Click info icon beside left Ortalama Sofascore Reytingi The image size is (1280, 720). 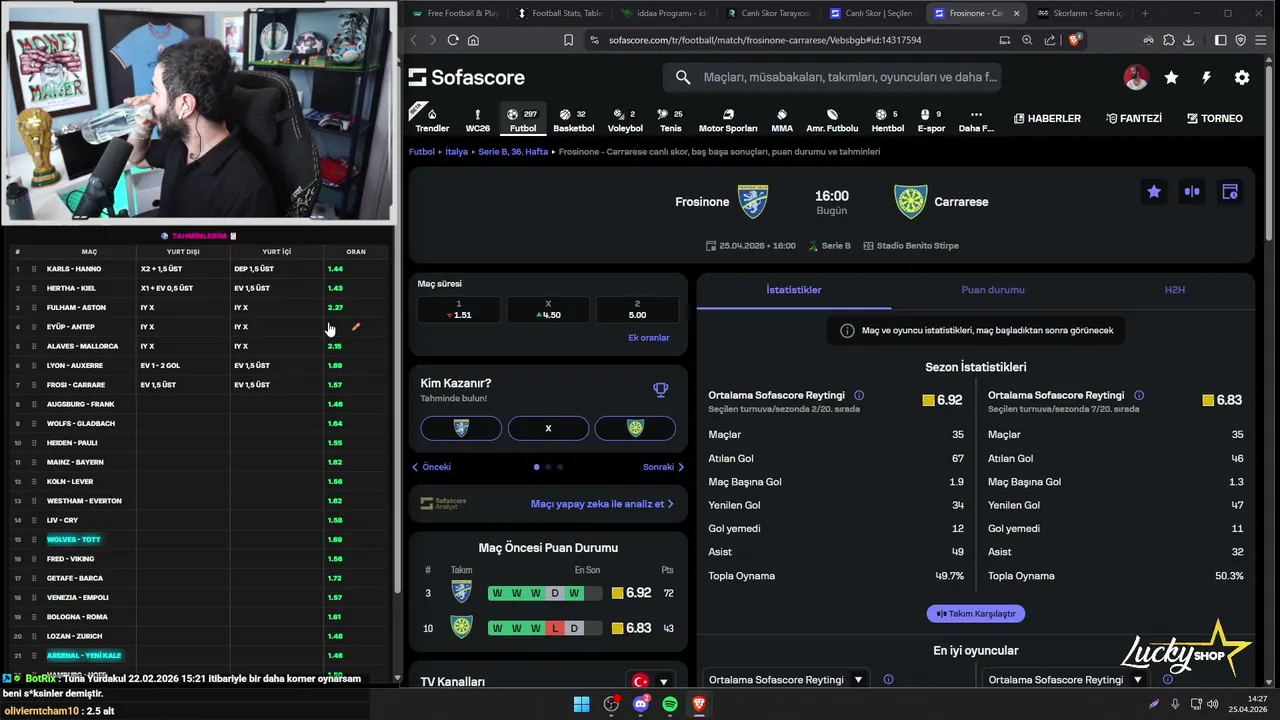tap(859, 395)
